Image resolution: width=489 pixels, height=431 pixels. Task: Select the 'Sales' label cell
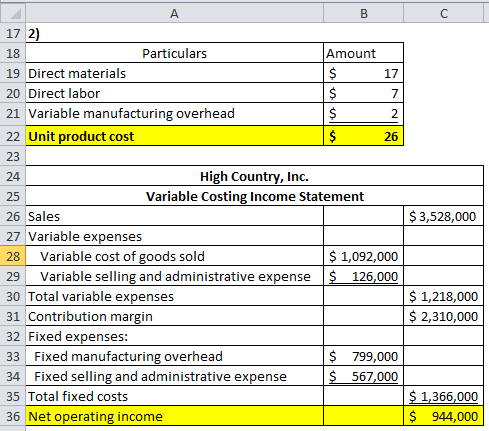[x=174, y=216]
